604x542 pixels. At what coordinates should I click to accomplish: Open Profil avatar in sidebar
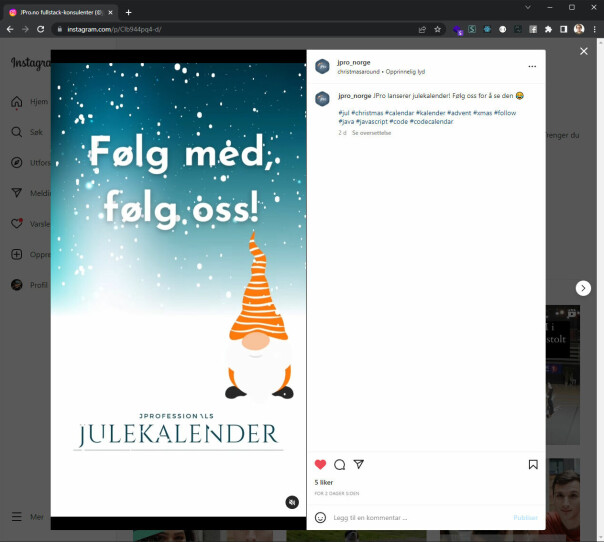[17, 285]
